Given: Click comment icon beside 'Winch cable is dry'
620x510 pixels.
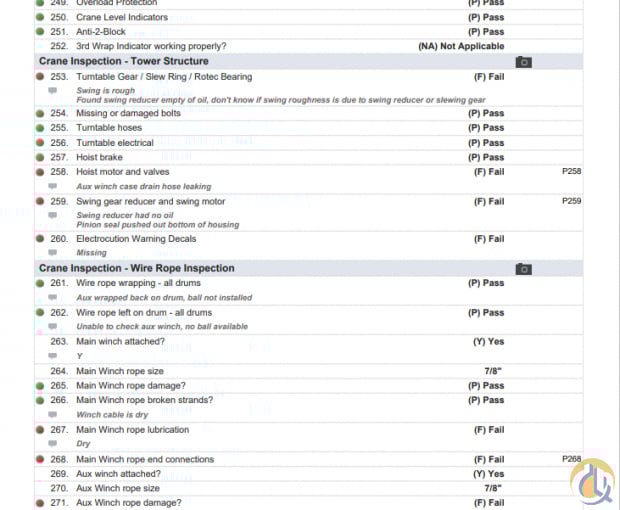Looking at the screenshot, I should (x=53, y=414).
